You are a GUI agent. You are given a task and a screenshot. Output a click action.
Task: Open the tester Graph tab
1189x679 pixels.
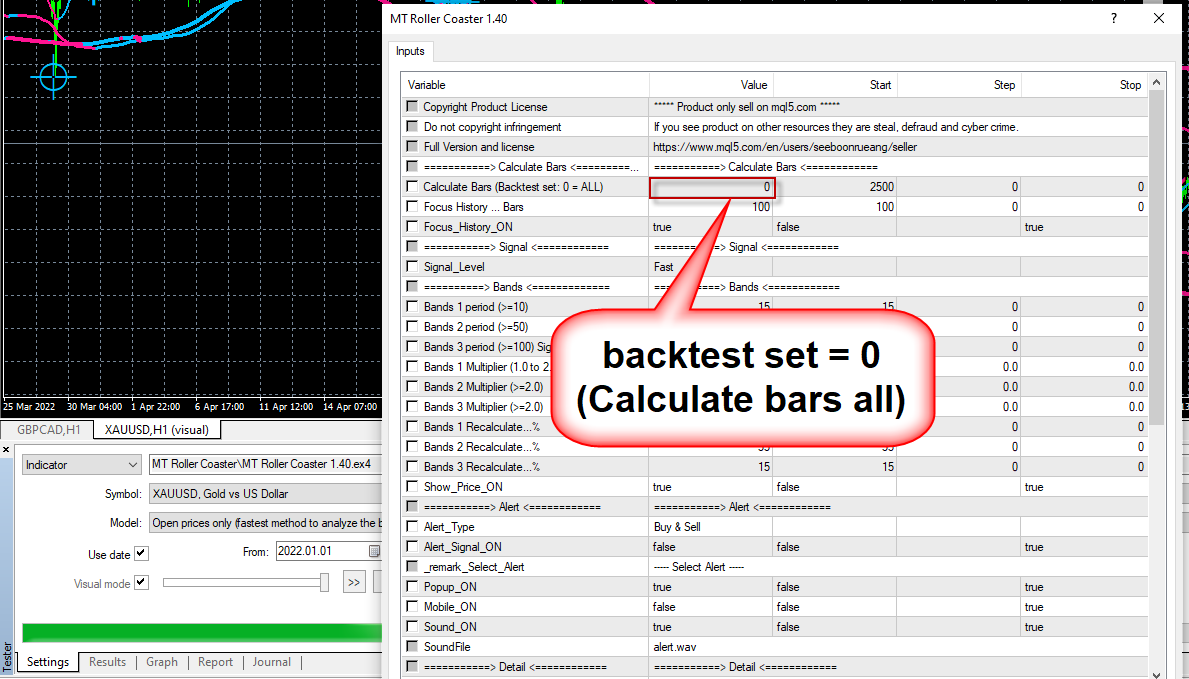[162, 662]
